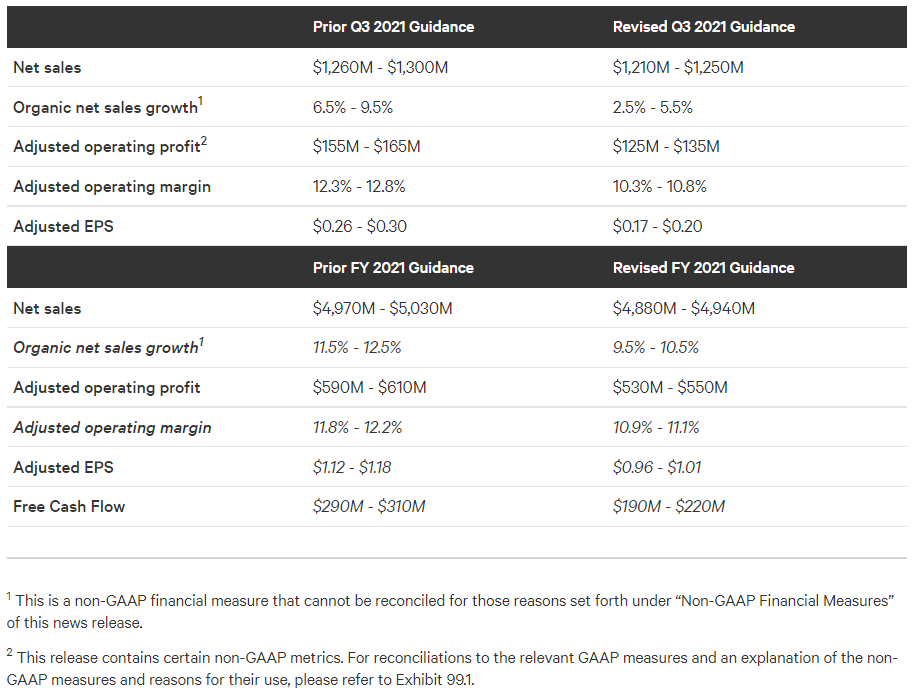Click the prior FY net sales $4,970M - $5,030M
This screenshot has height=697, width=922.
[x=382, y=308]
